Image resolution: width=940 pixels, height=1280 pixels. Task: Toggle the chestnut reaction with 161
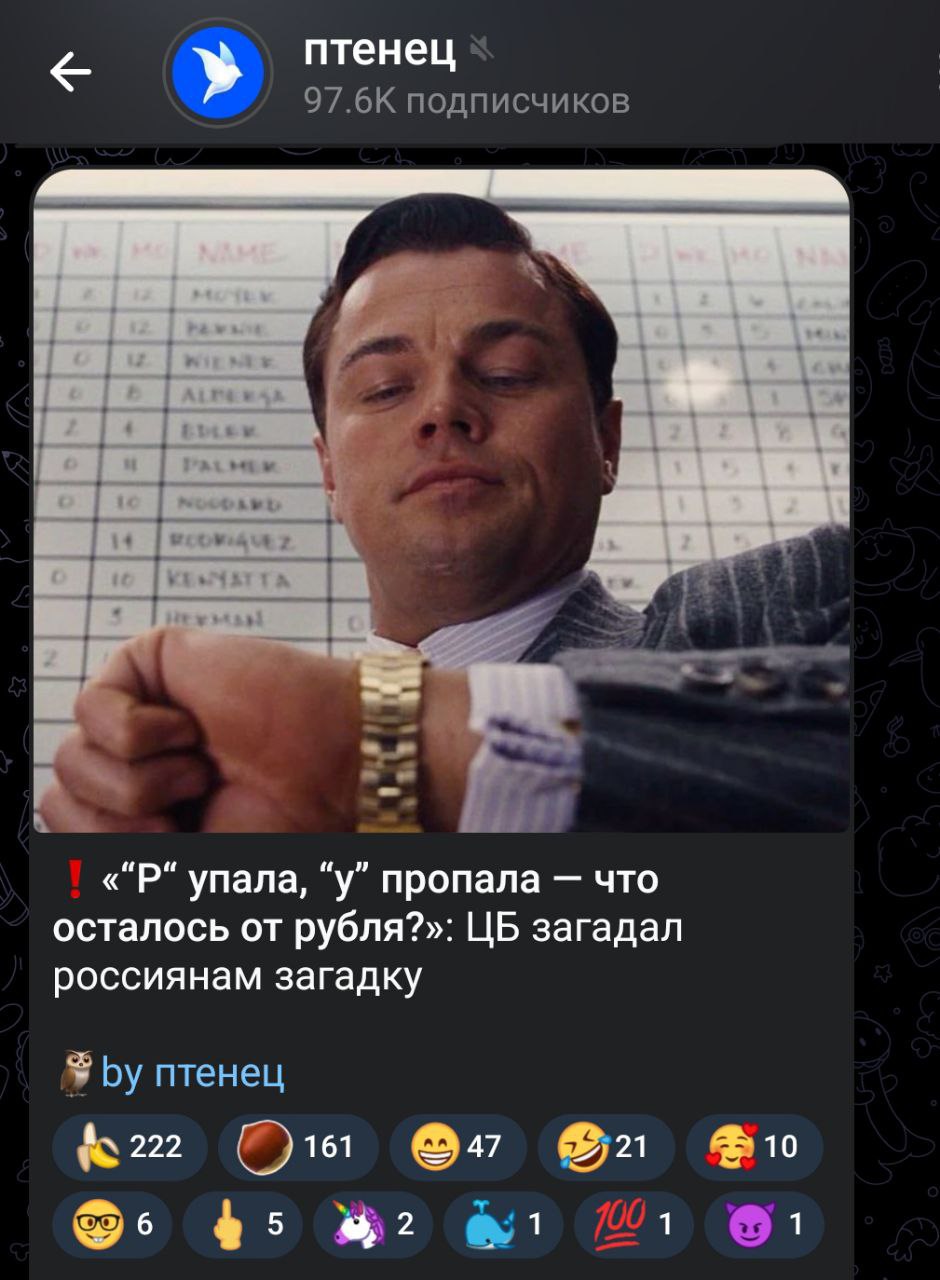point(298,1146)
